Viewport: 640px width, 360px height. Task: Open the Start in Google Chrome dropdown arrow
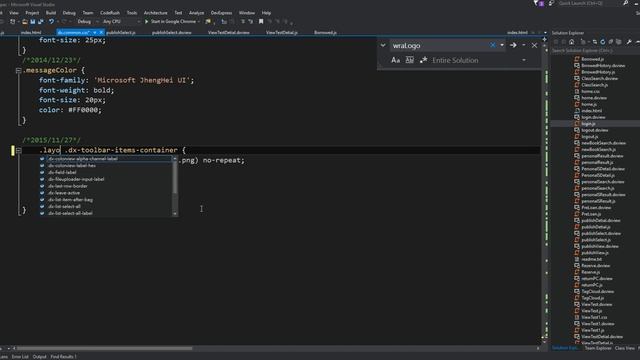click(x=199, y=22)
